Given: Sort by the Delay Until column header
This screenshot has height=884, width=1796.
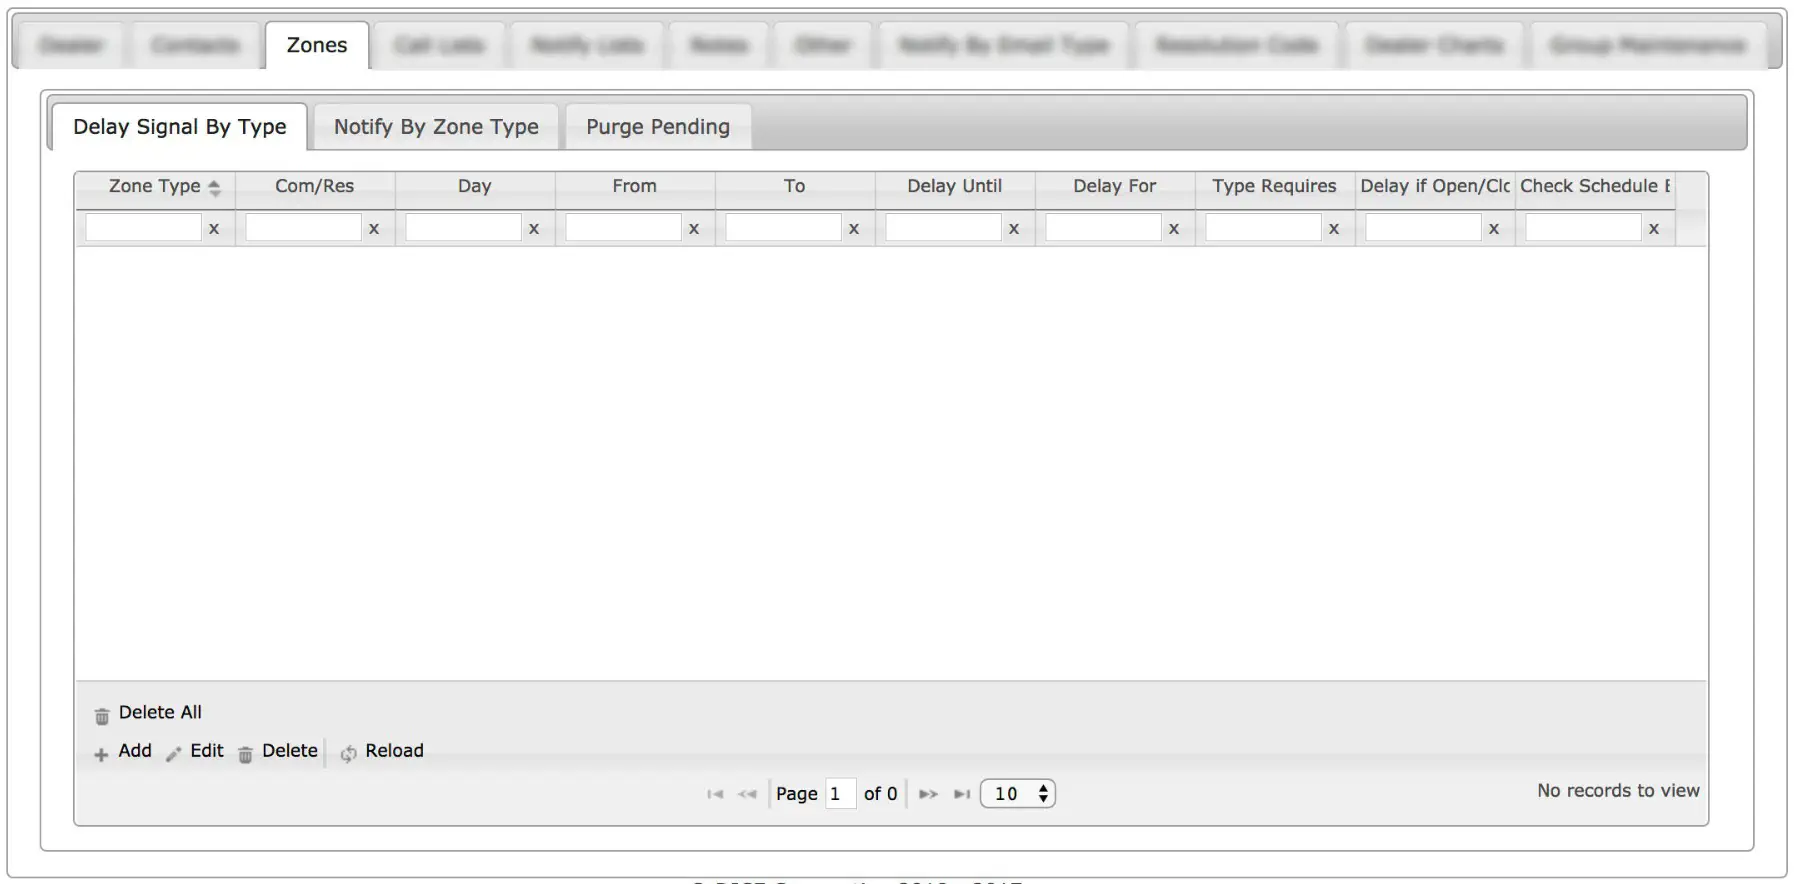Looking at the screenshot, I should [x=955, y=186].
